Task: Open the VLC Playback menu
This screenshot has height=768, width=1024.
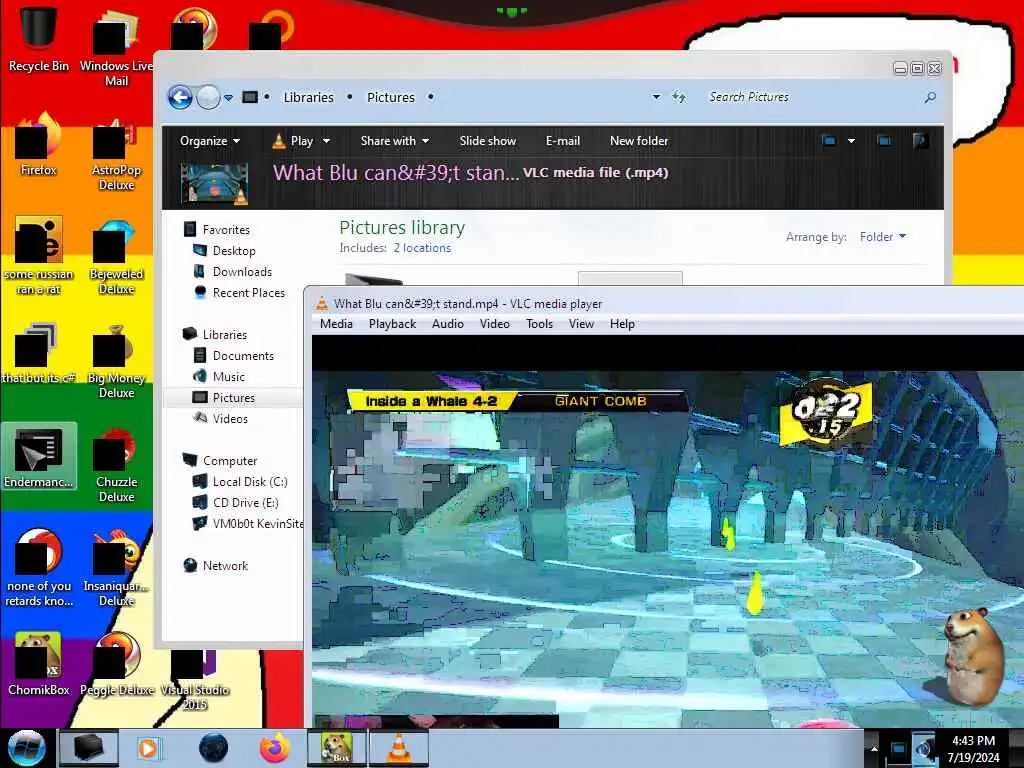Action: [392, 324]
